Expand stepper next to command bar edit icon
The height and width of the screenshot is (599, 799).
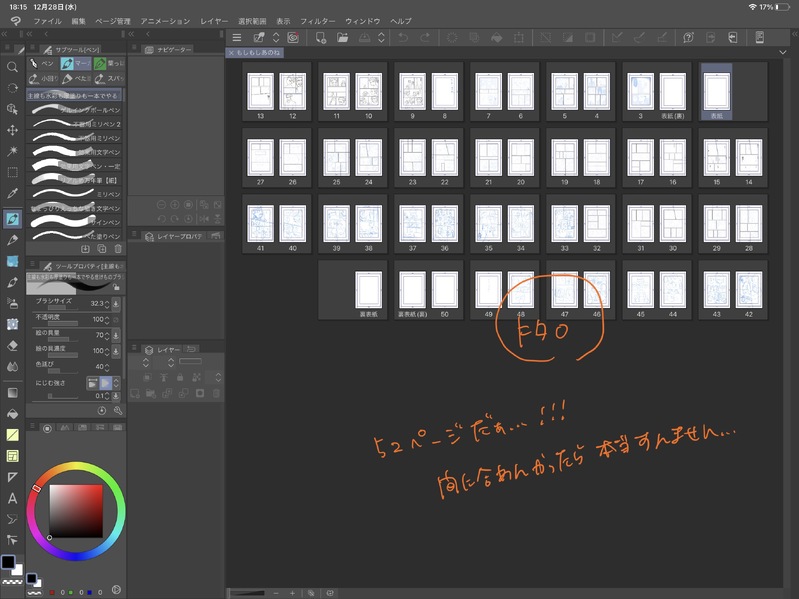coord(276,38)
